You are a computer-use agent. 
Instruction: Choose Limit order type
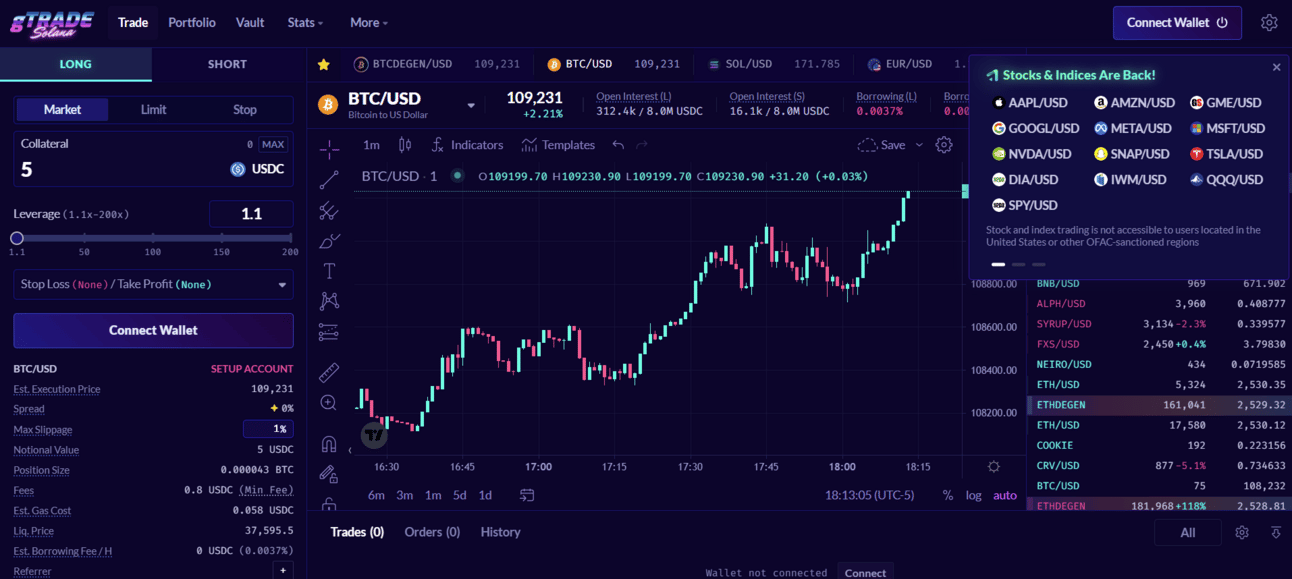154,110
